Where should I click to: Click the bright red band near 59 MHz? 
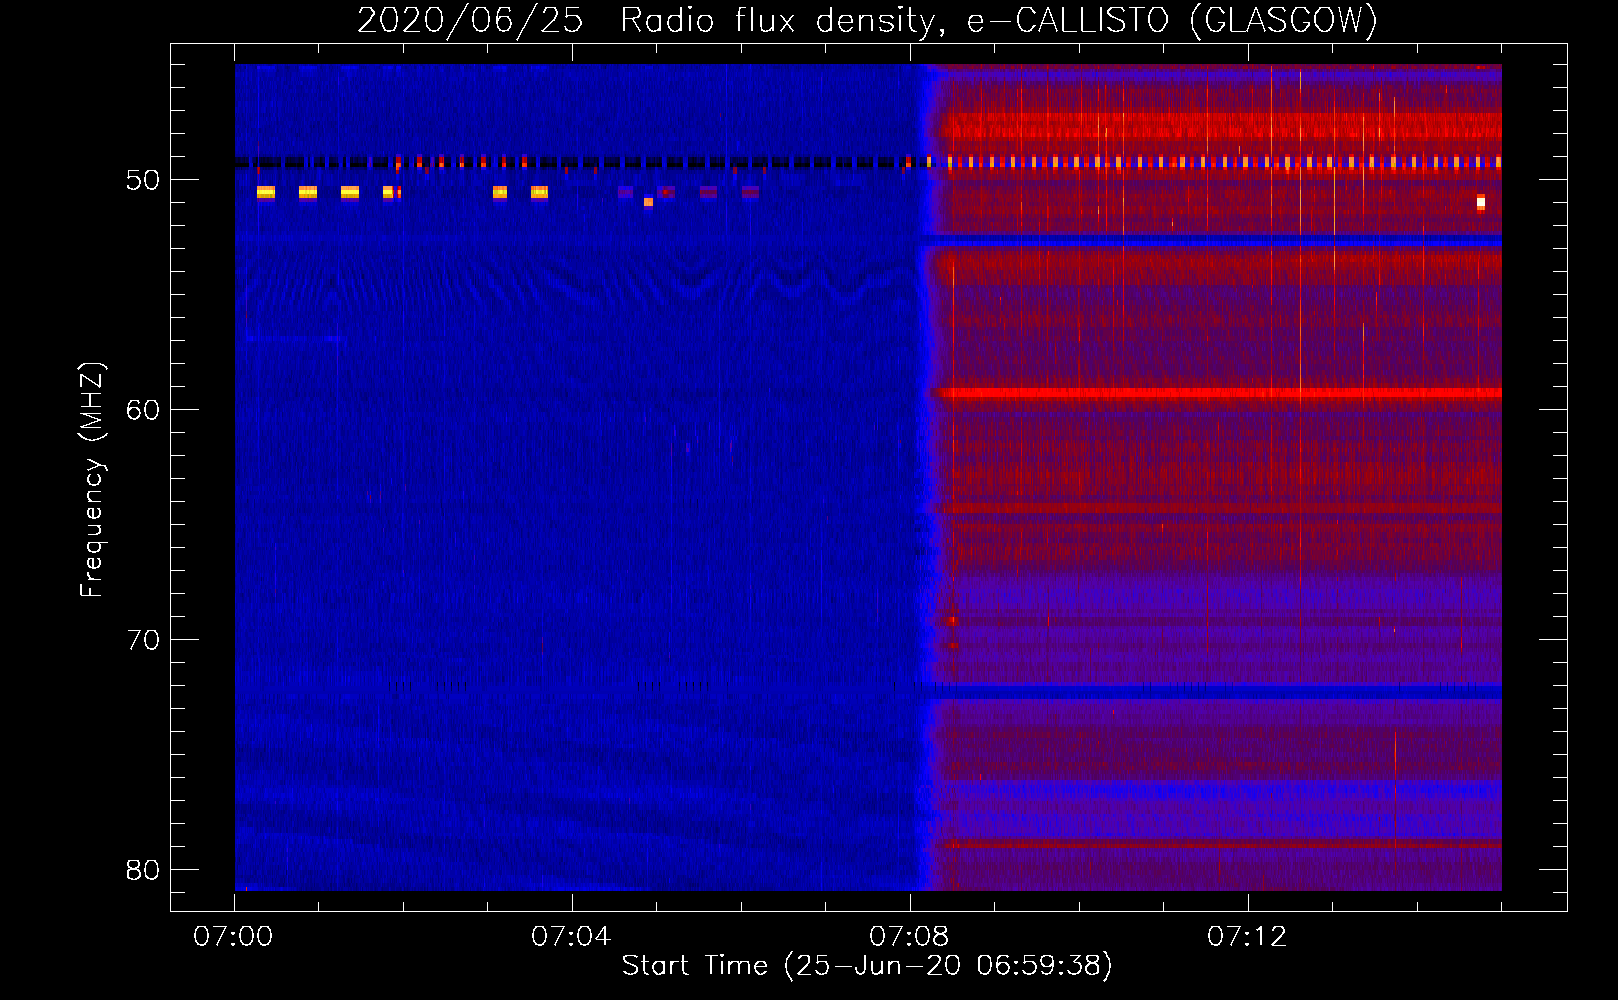pyautogui.click(x=1218, y=393)
